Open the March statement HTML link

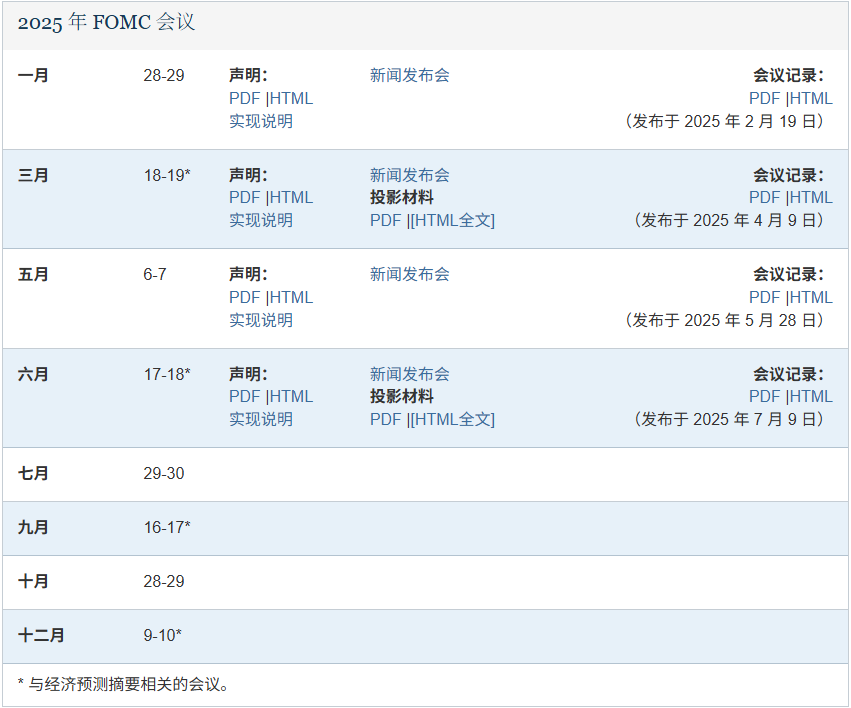coord(291,197)
